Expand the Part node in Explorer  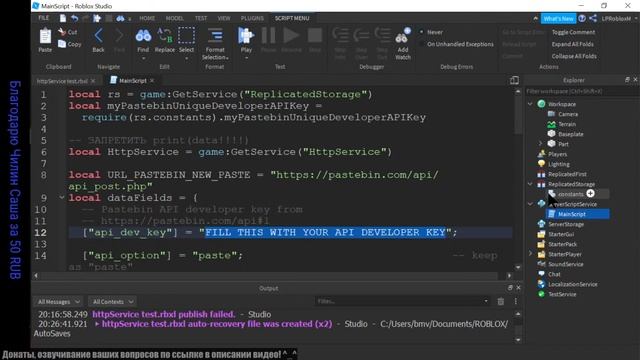540,144
